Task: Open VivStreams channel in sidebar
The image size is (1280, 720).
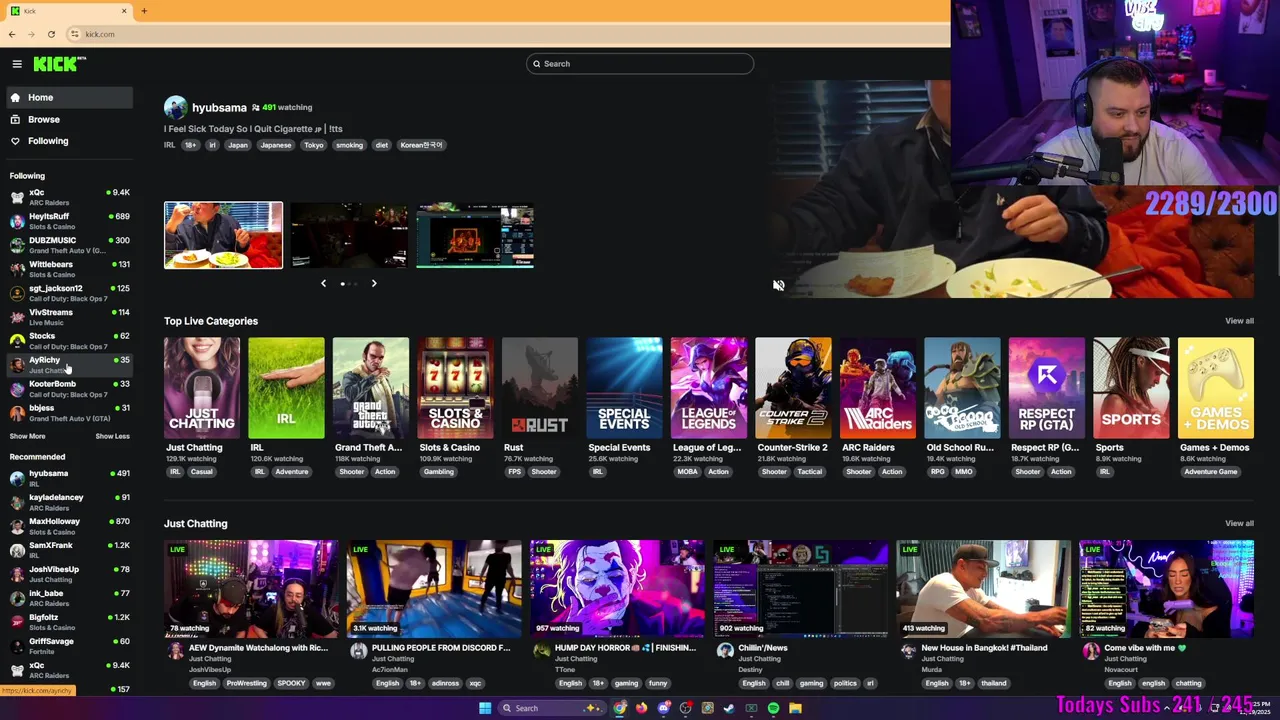Action: (68, 317)
